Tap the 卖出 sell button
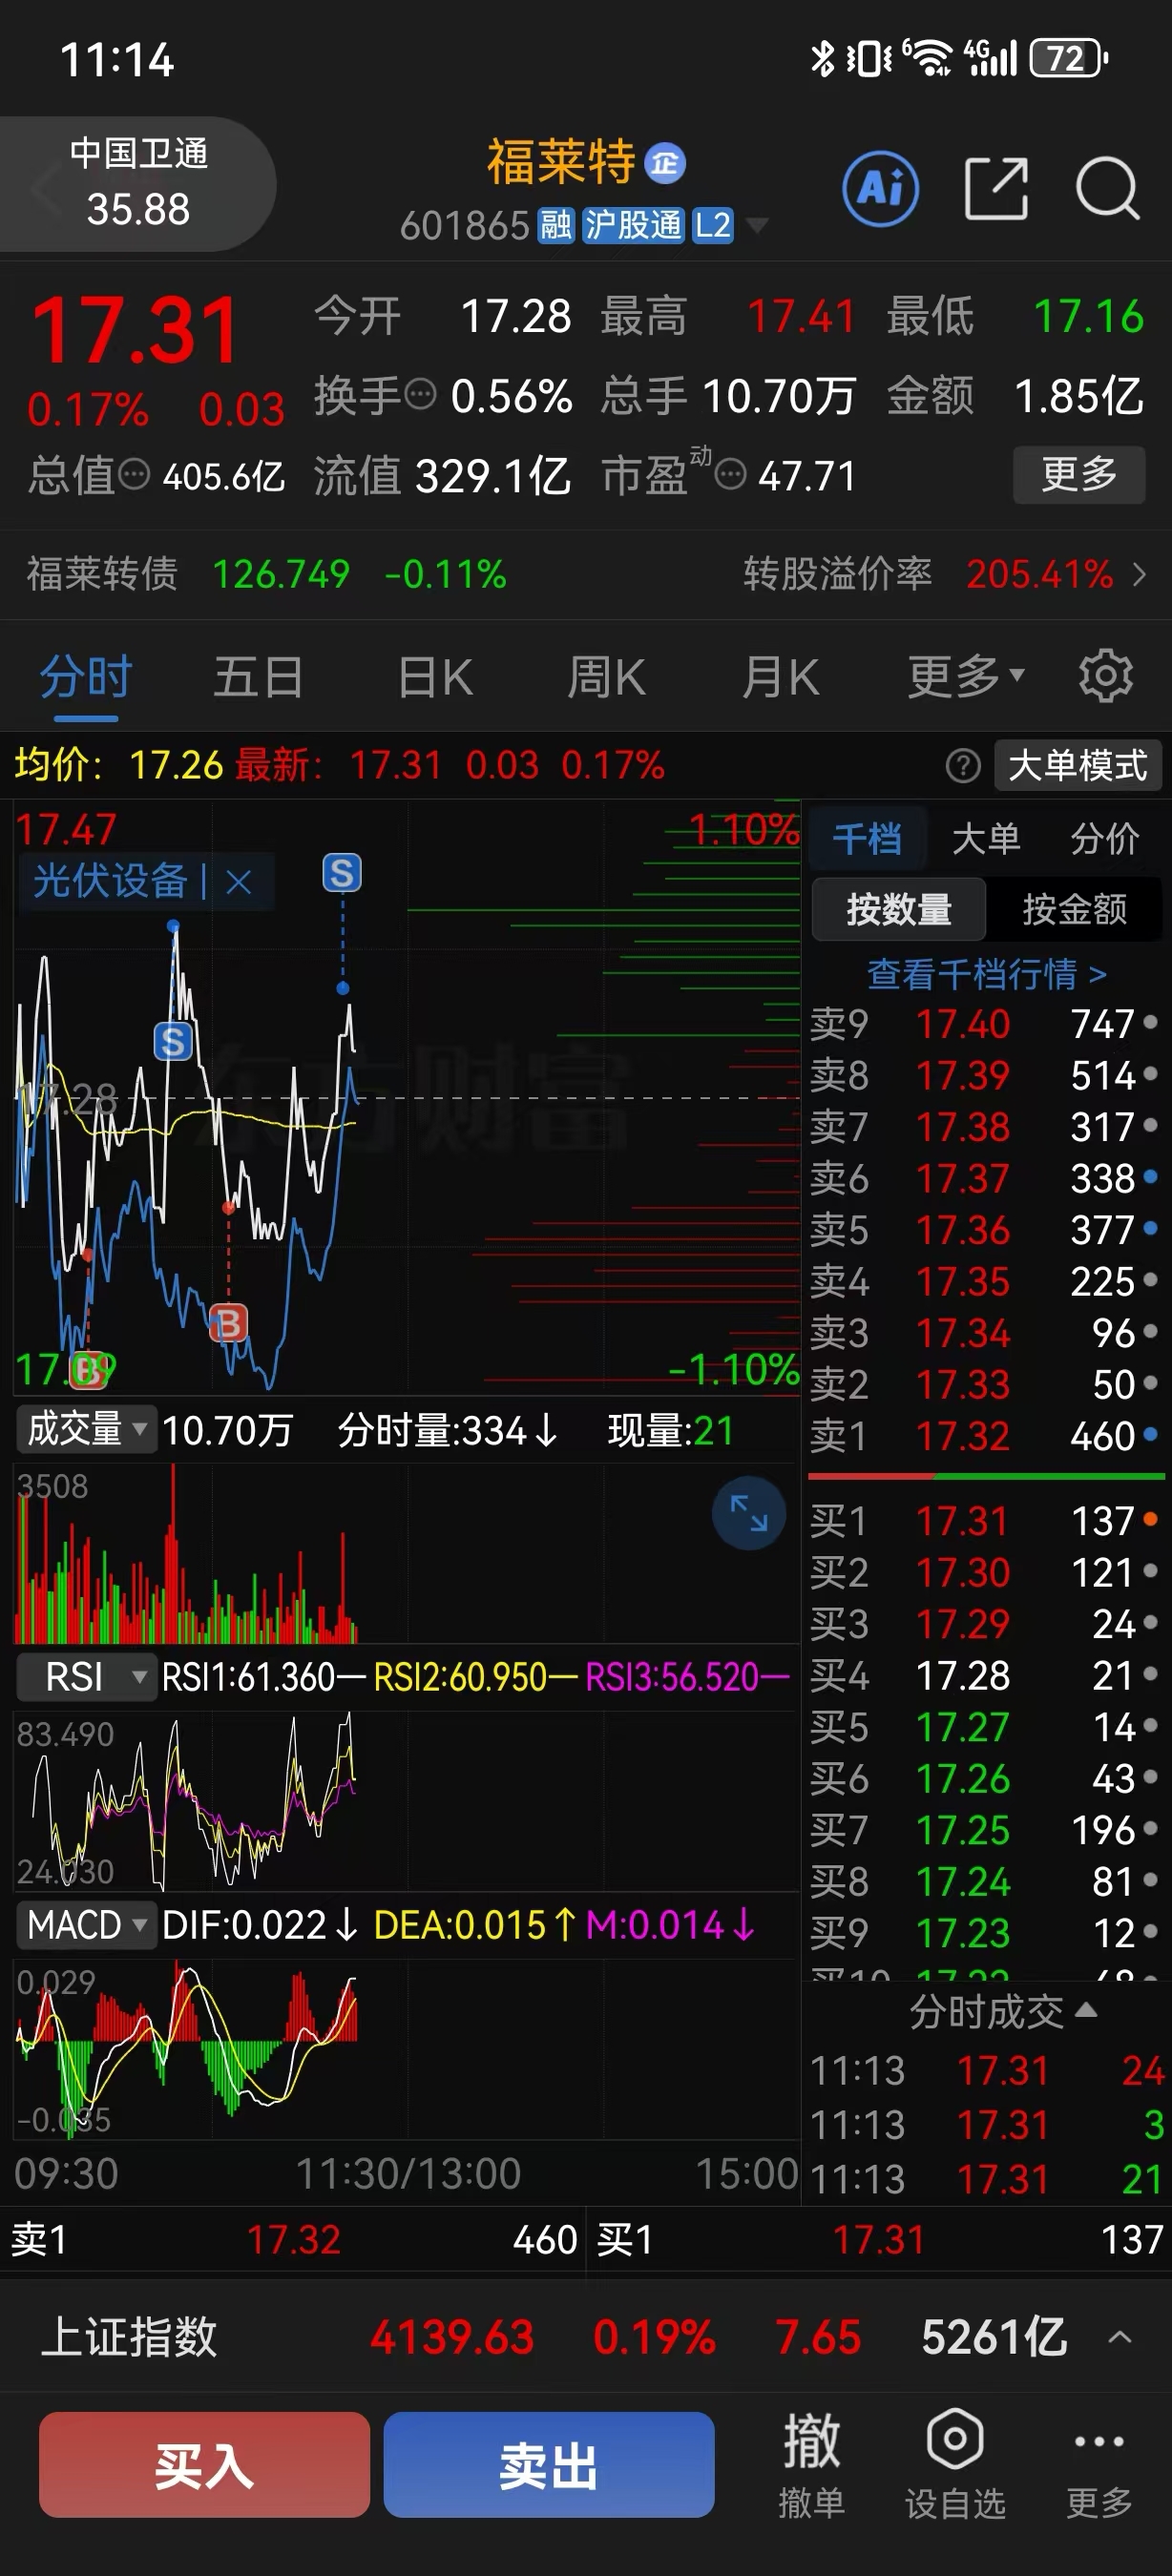The image size is (1172, 2576). click(x=549, y=2465)
